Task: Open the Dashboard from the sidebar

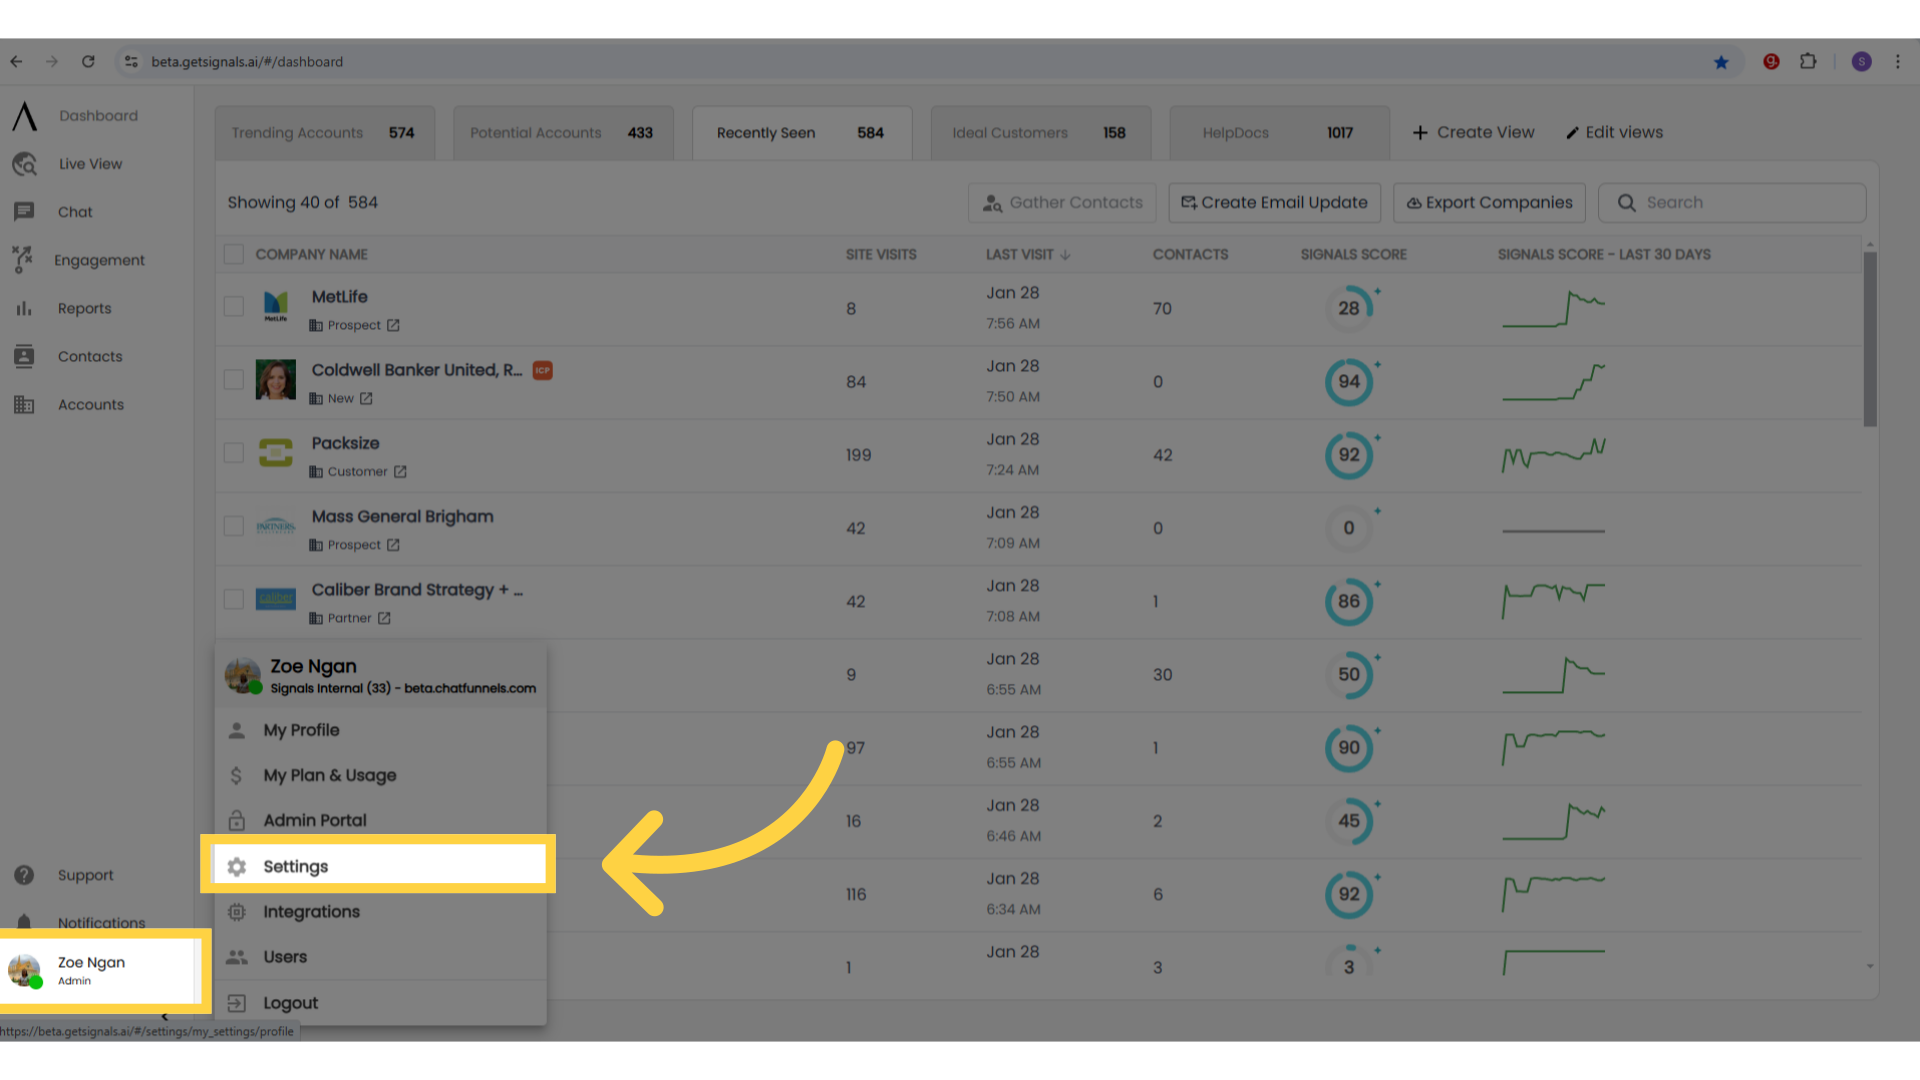Action: coord(98,116)
